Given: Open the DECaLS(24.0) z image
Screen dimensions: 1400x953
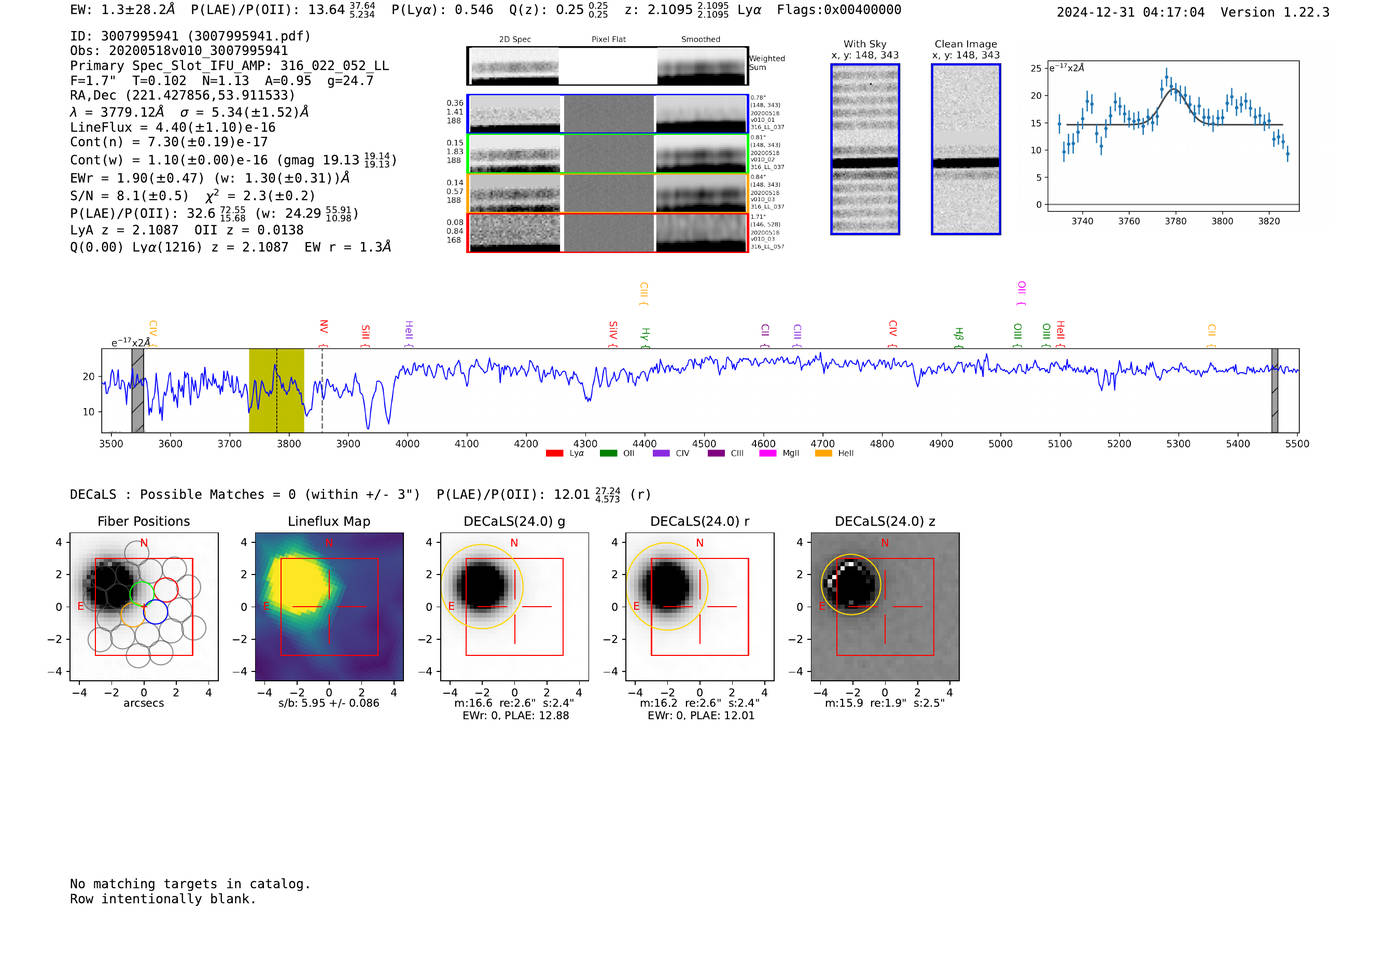Looking at the screenshot, I should [x=885, y=607].
